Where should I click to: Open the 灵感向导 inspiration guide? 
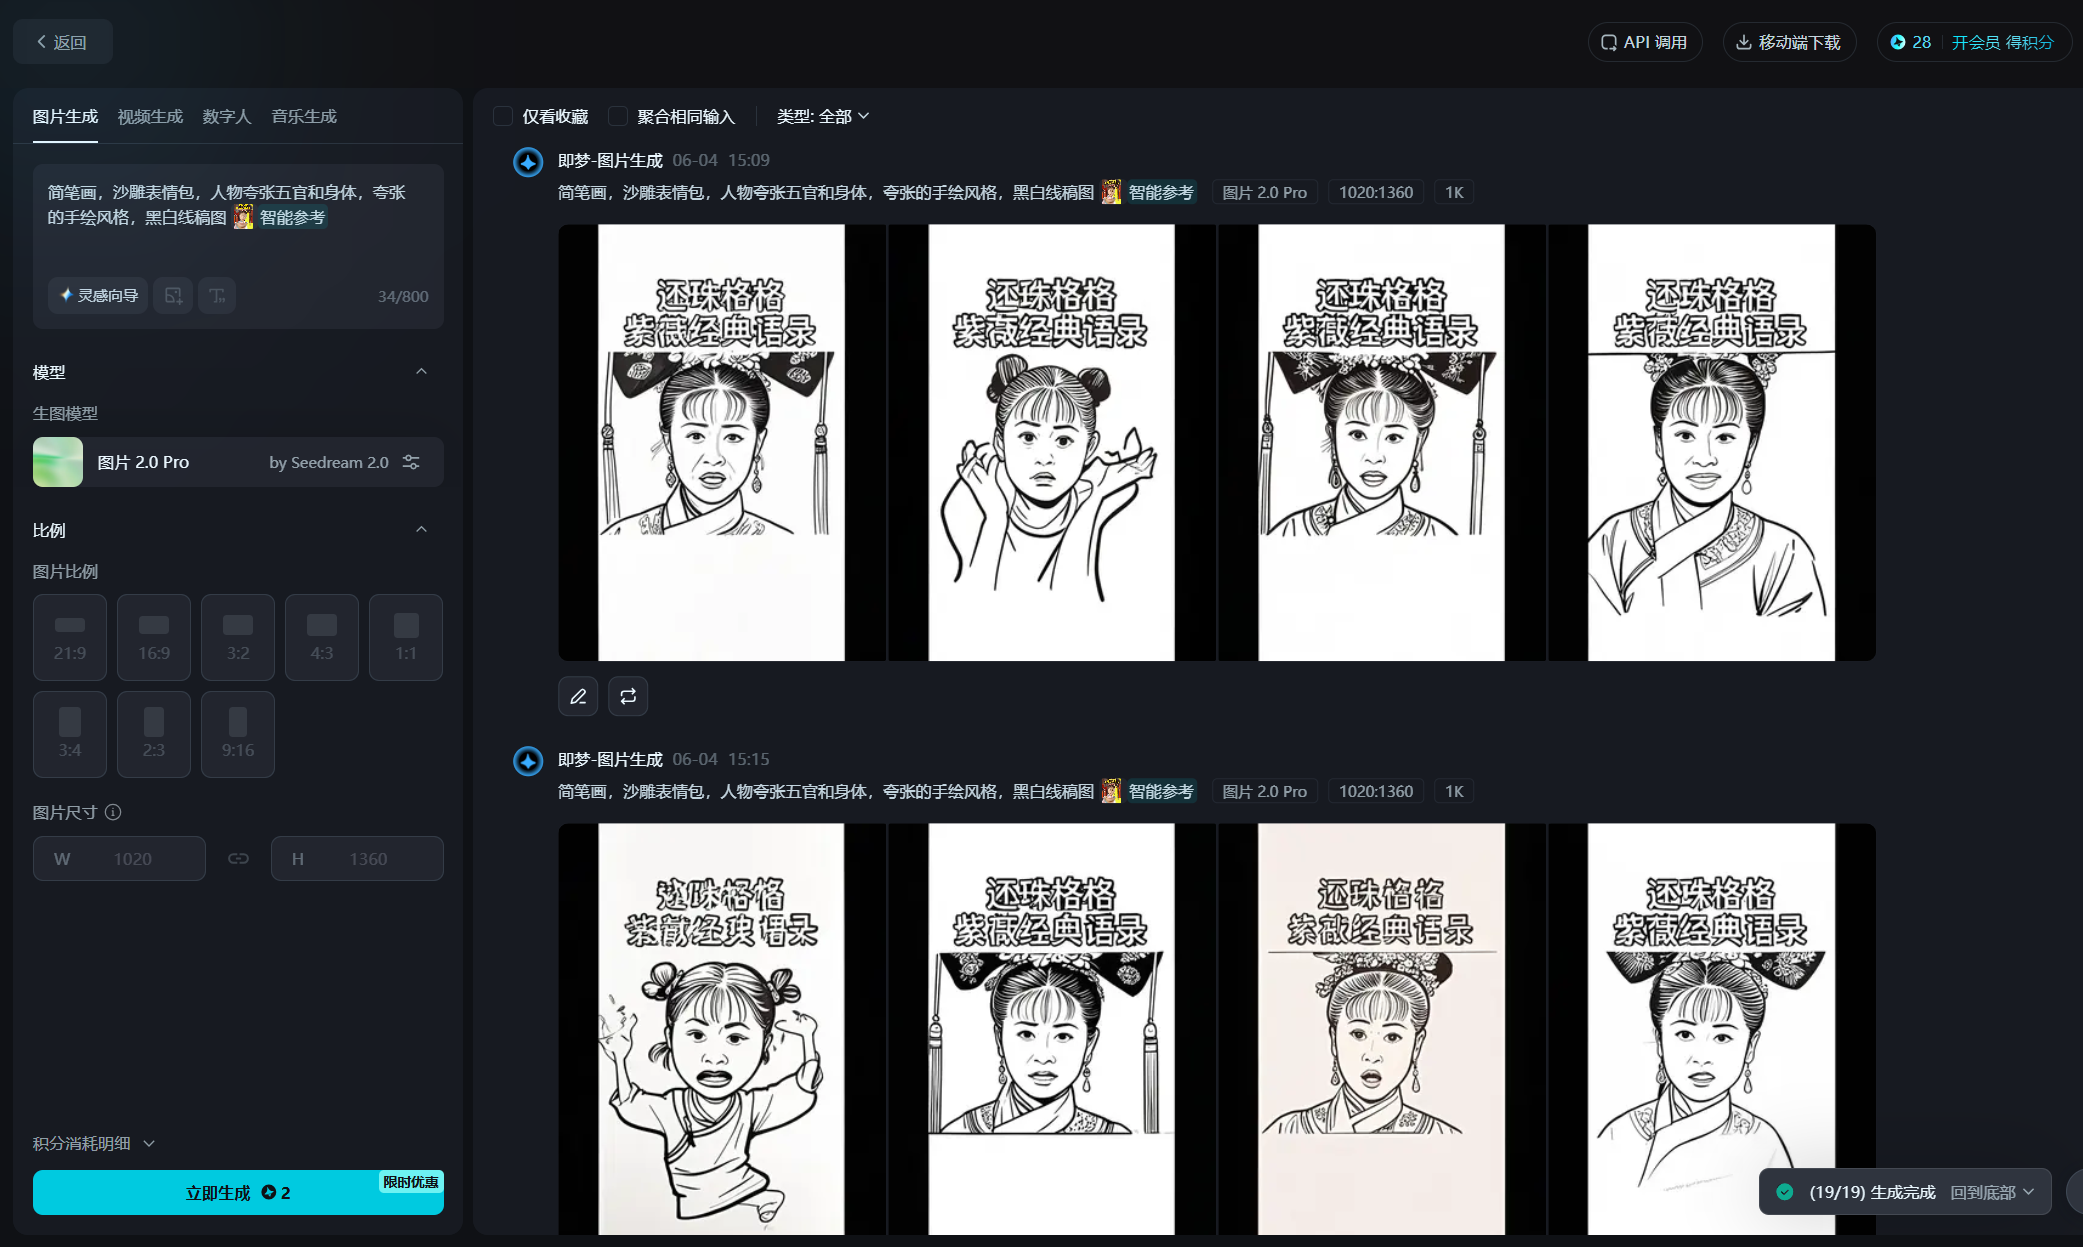click(x=98, y=295)
